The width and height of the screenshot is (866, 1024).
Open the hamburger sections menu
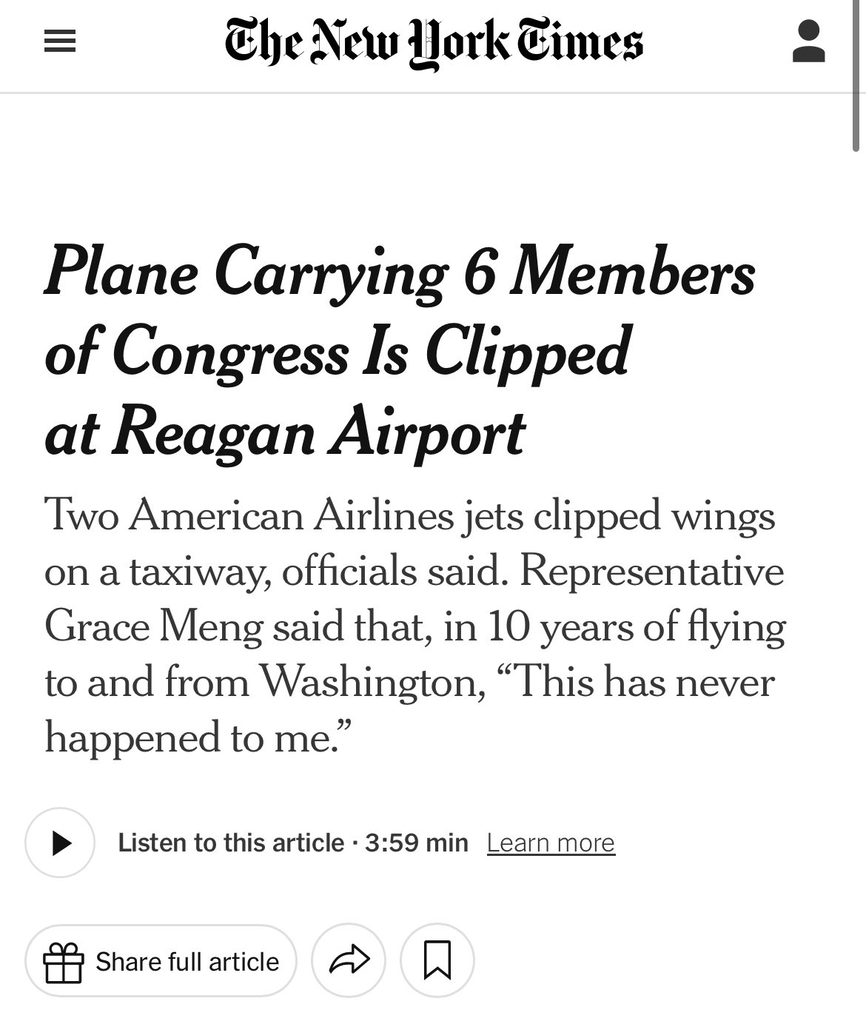[59, 42]
